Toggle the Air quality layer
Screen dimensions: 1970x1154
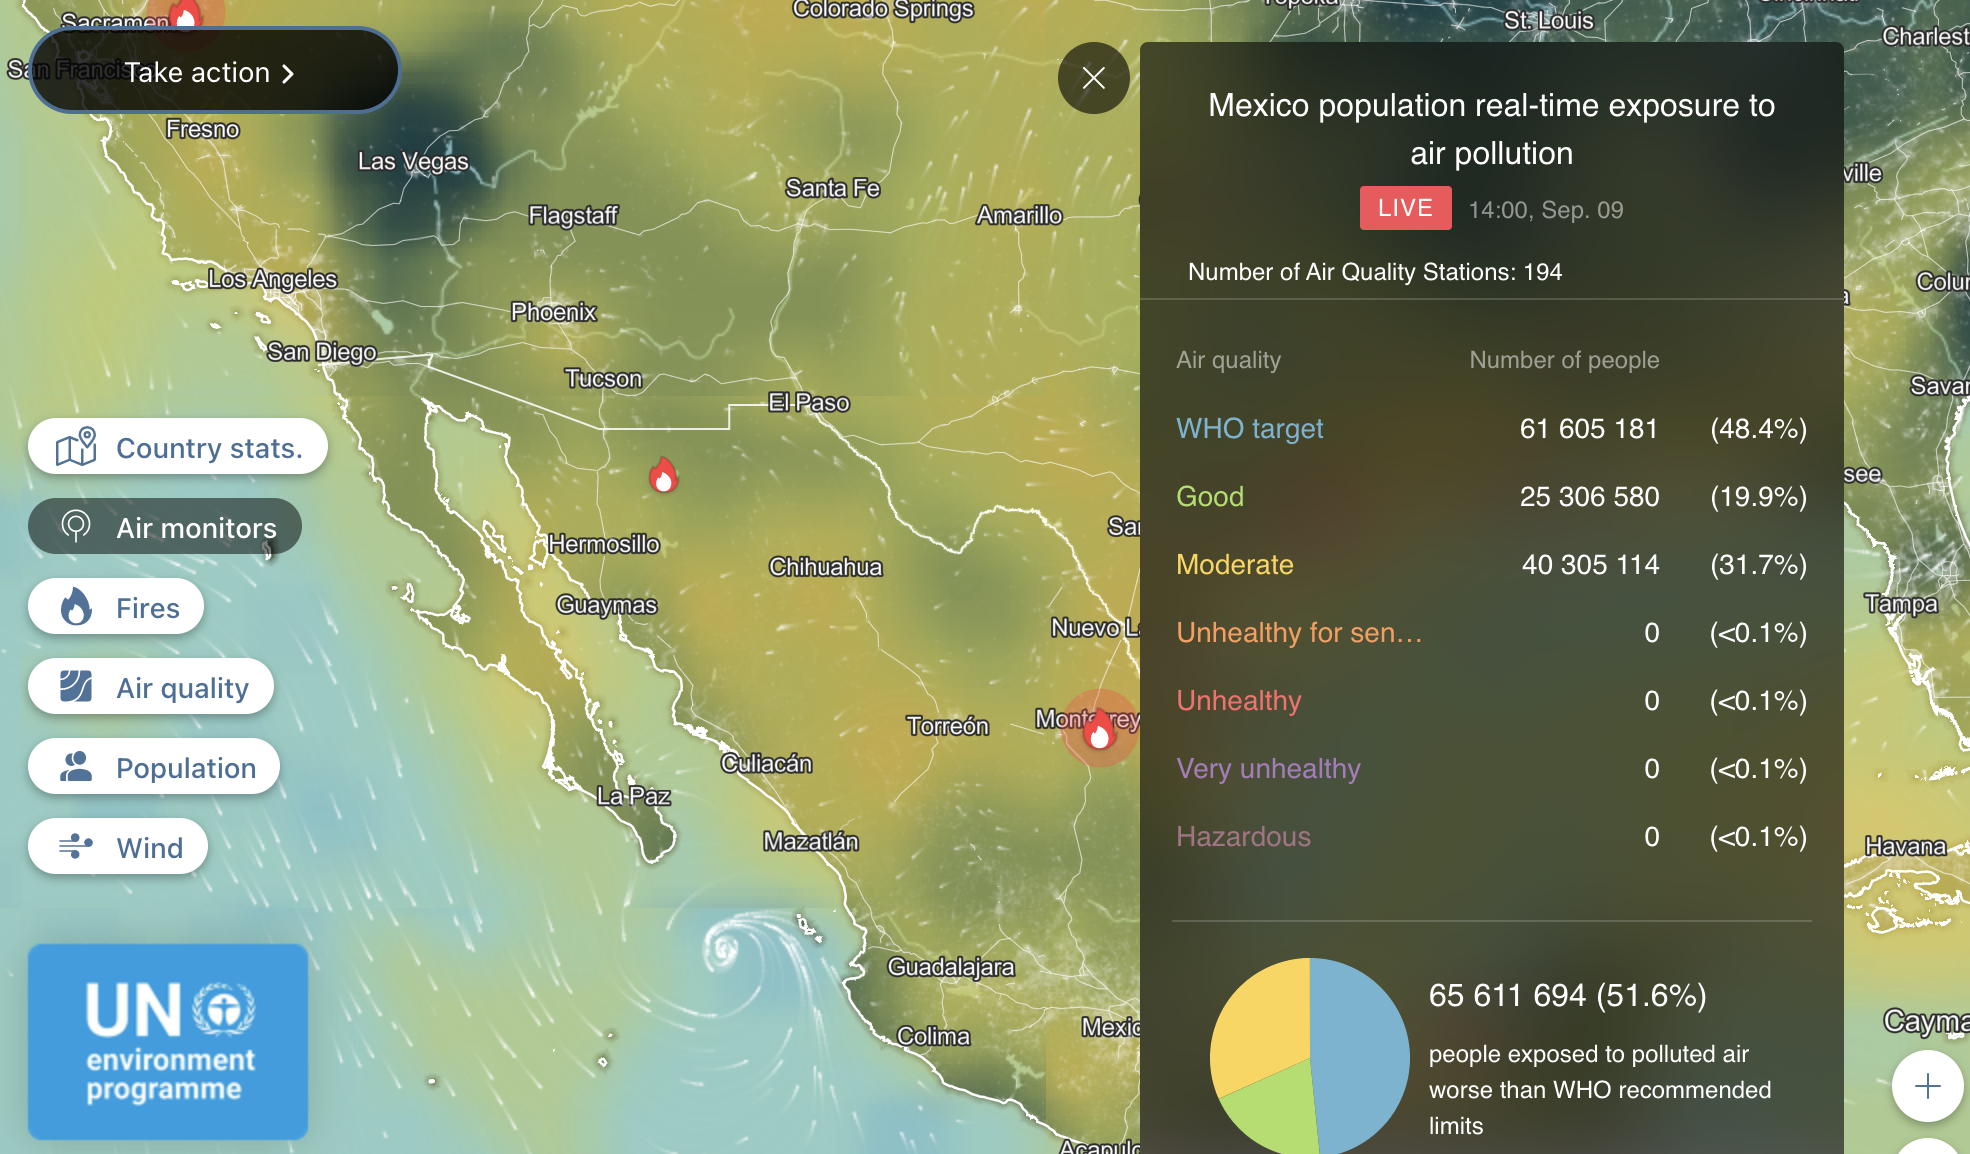click(x=151, y=687)
